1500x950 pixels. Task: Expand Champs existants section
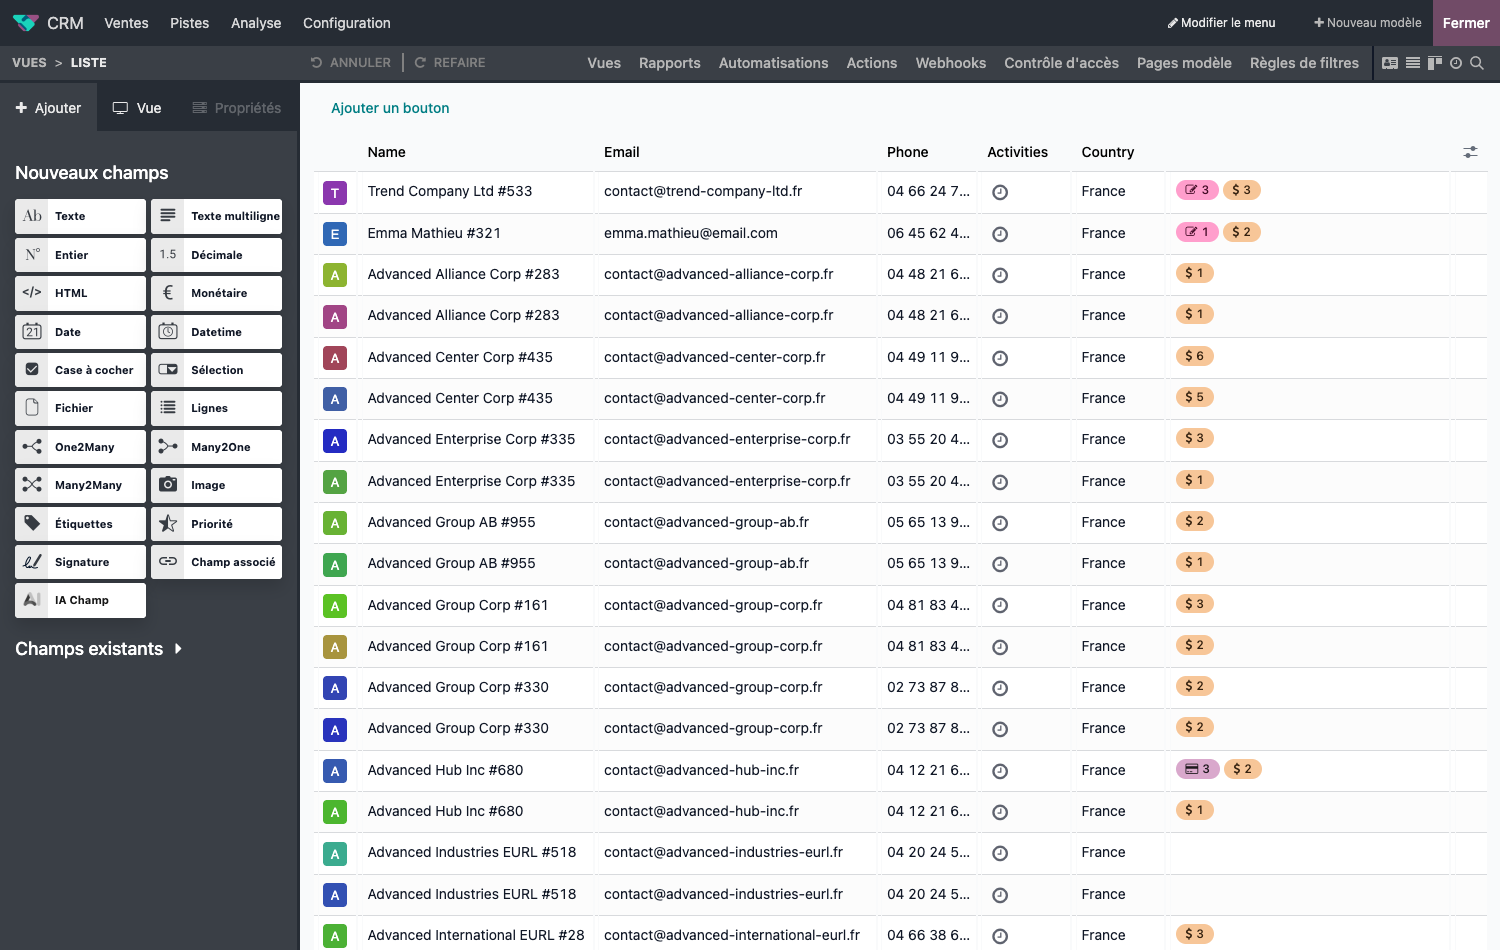[x=99, y=649]
